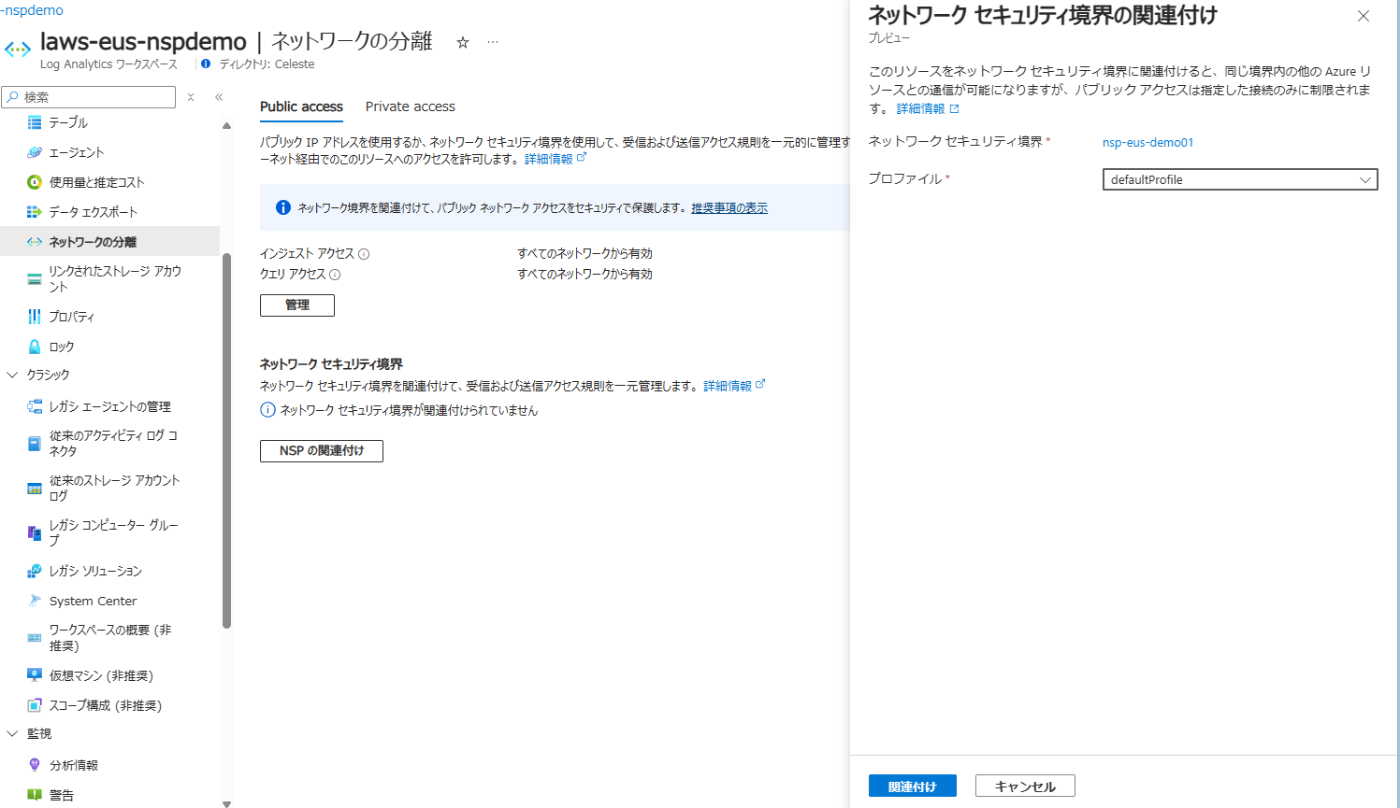Screen dimensions: 1400x808
Task: Click the System Center icon
Action: click(x=34, y=601)
